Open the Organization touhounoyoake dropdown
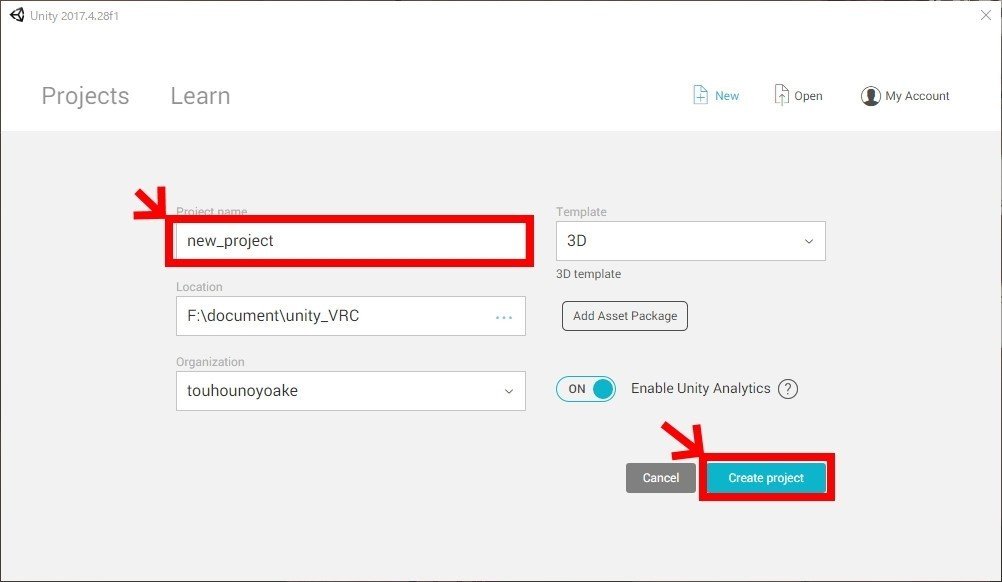Image resolution: width=1002 pixels, height=582 pixels. 351,391
